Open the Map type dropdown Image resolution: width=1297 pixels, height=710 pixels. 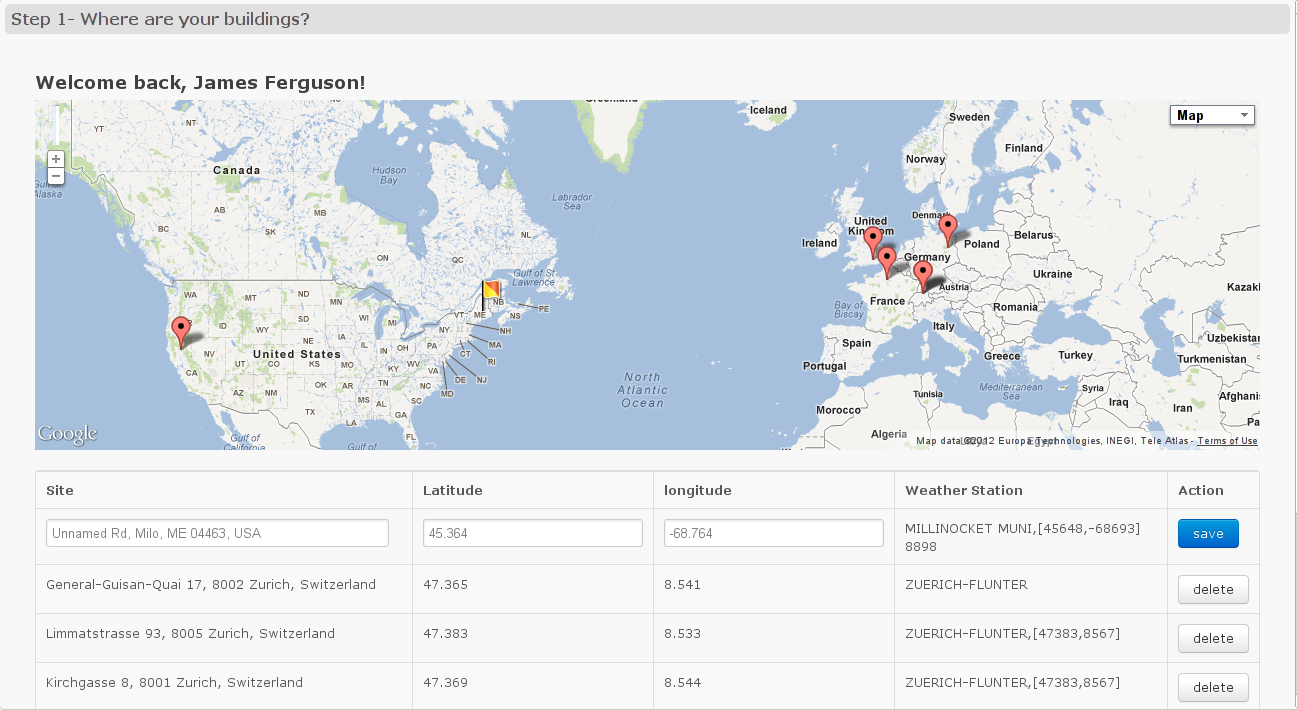1212,115
